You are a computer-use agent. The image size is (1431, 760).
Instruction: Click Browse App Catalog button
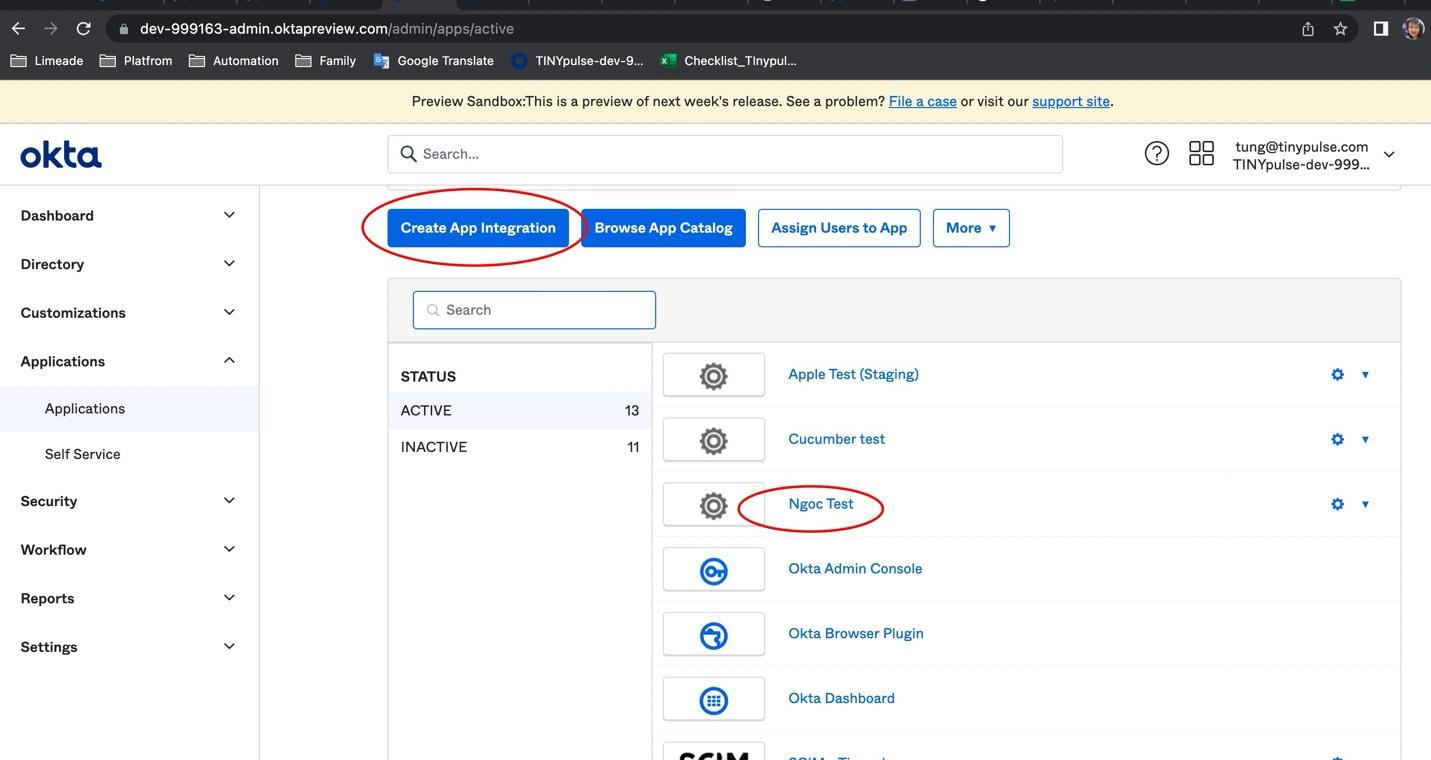(663, 228)
